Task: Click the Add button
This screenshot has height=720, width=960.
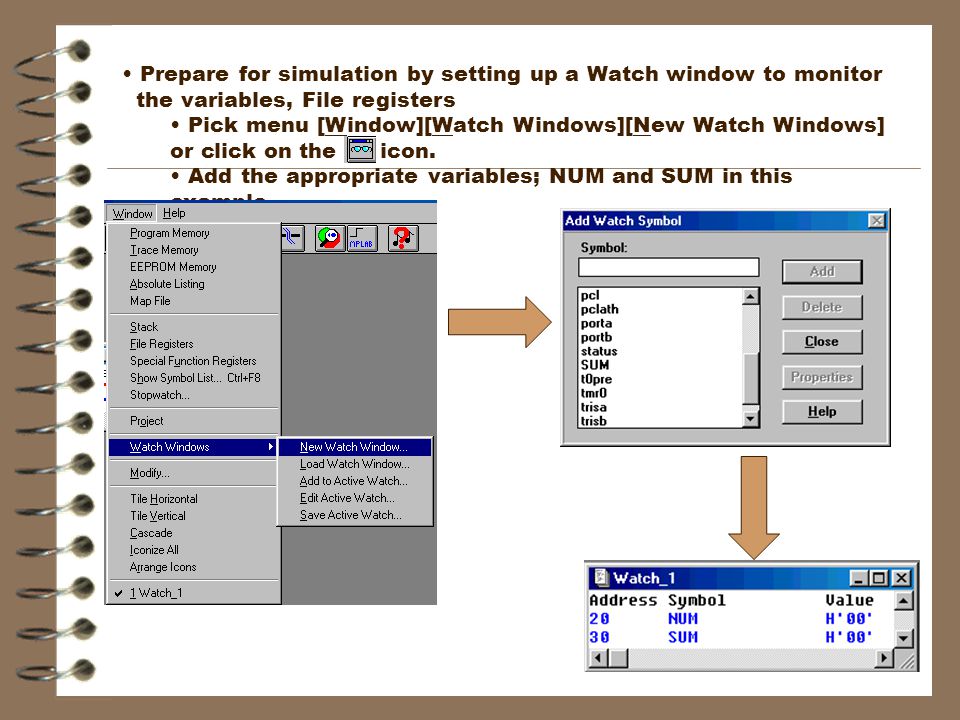Action: coord(822,272)
